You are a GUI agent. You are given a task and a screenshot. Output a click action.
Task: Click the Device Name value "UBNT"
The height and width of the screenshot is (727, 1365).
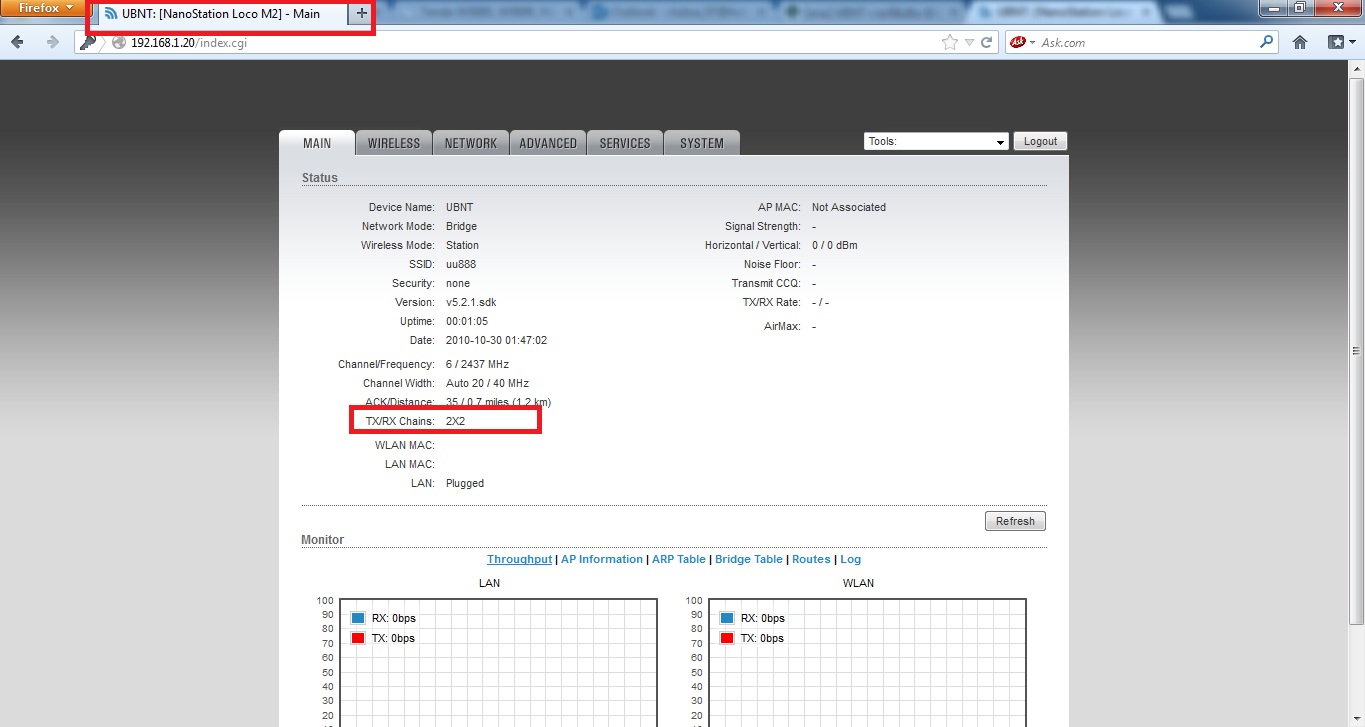click(460, 207)
